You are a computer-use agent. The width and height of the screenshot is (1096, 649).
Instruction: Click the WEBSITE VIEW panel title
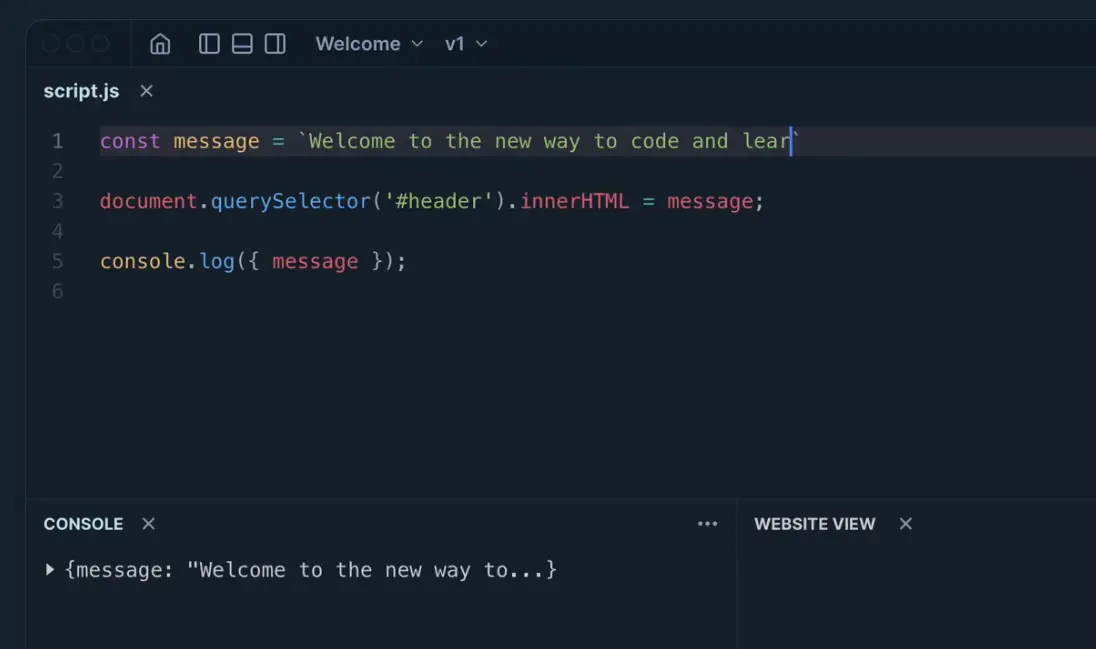point(814,523)
